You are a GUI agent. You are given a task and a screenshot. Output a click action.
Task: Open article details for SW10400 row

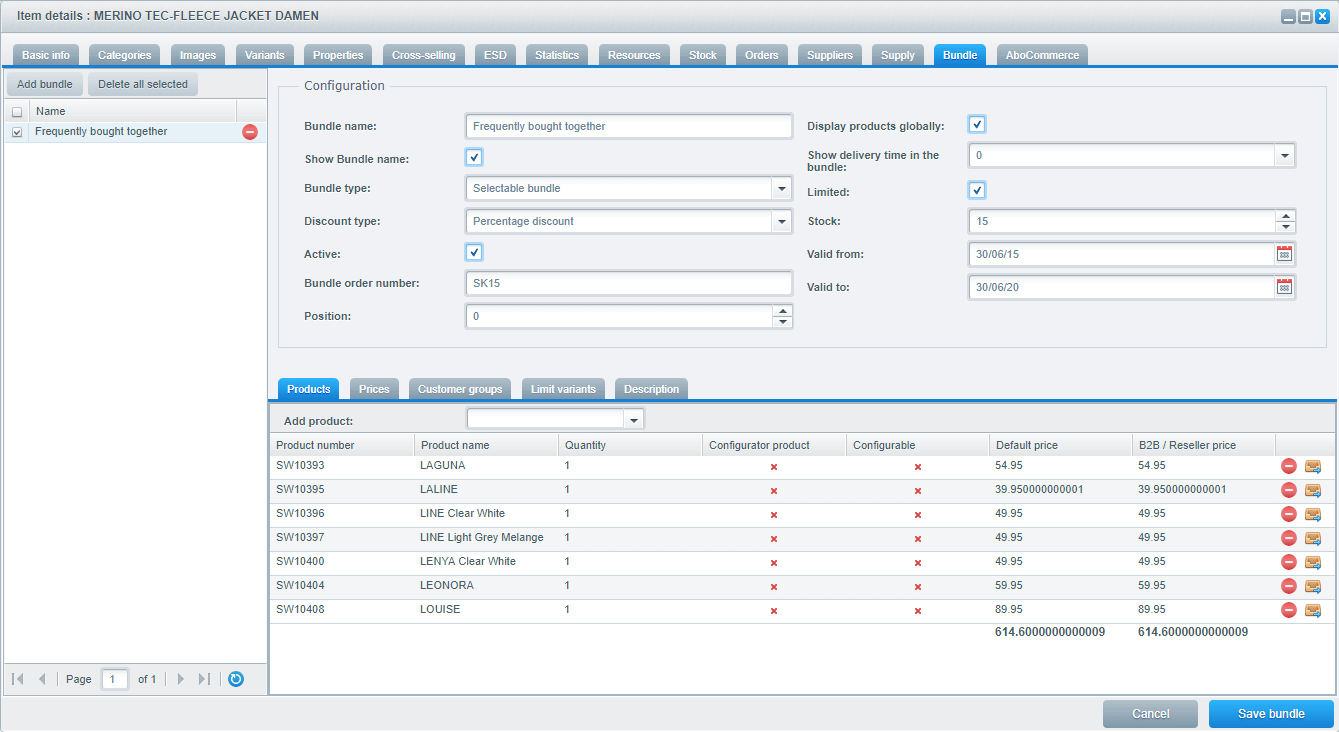pos(1313,562)
